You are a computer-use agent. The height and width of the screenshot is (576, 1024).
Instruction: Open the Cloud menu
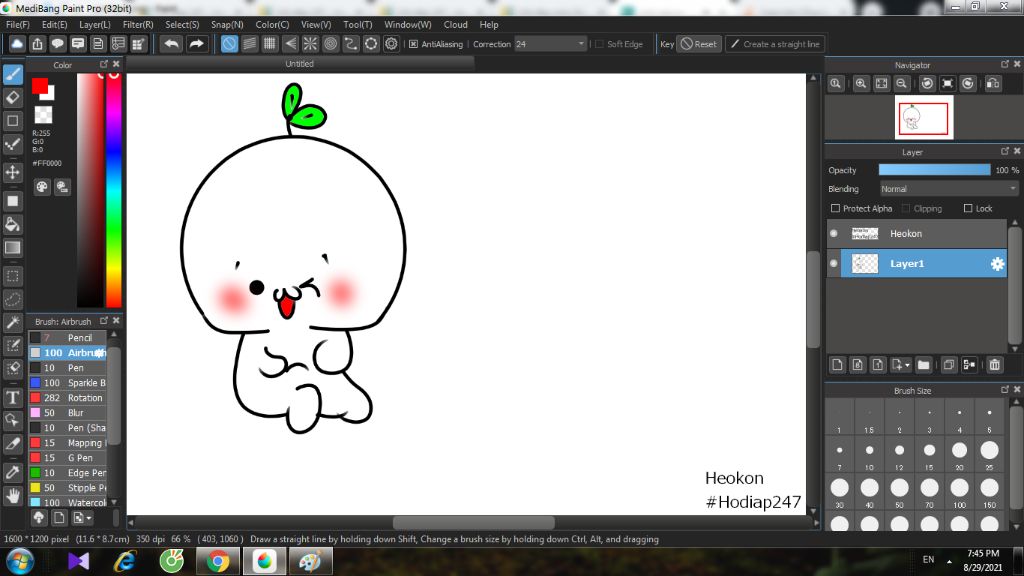pos(455,24)
